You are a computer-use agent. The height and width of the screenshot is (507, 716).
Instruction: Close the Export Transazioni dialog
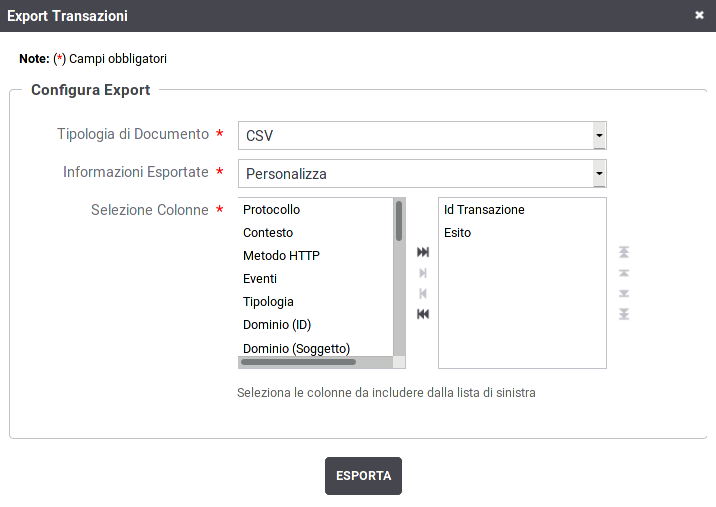click(699, 16)
